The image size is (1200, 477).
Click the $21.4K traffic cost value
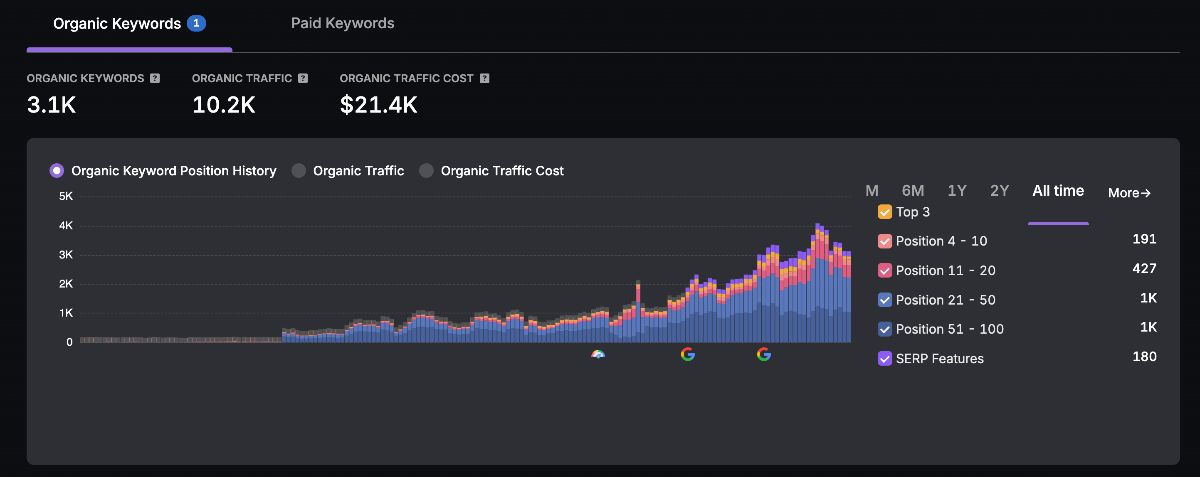tap(379, 104)
